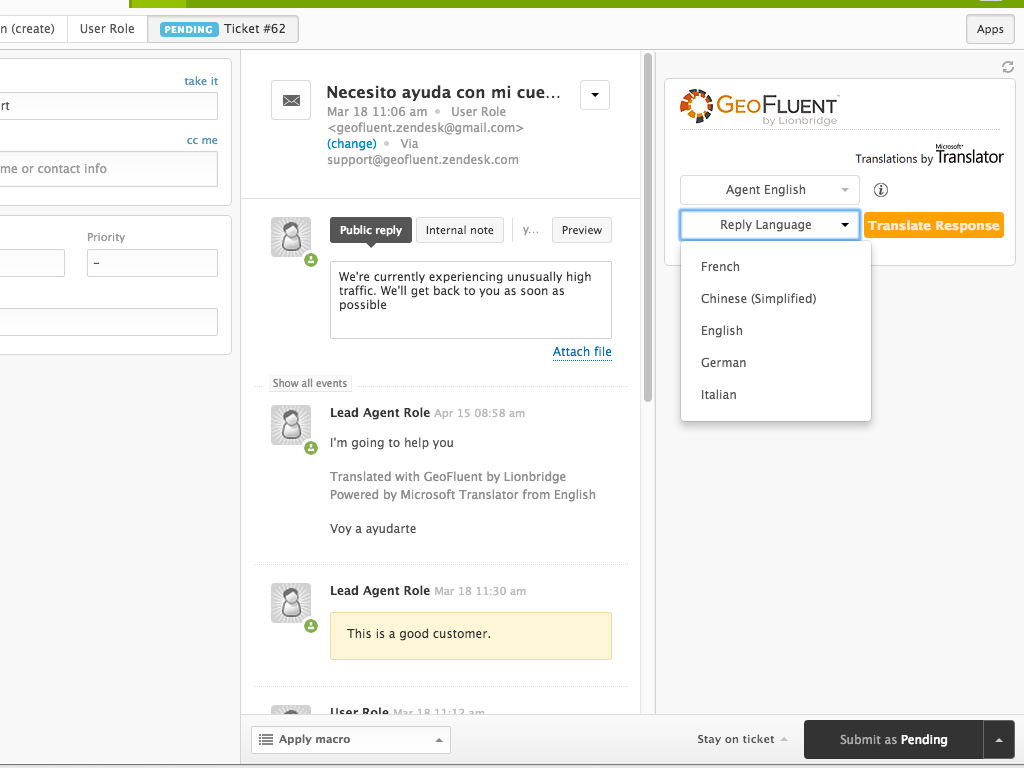
Task: Click Submit as Pending
Action: 893,740
